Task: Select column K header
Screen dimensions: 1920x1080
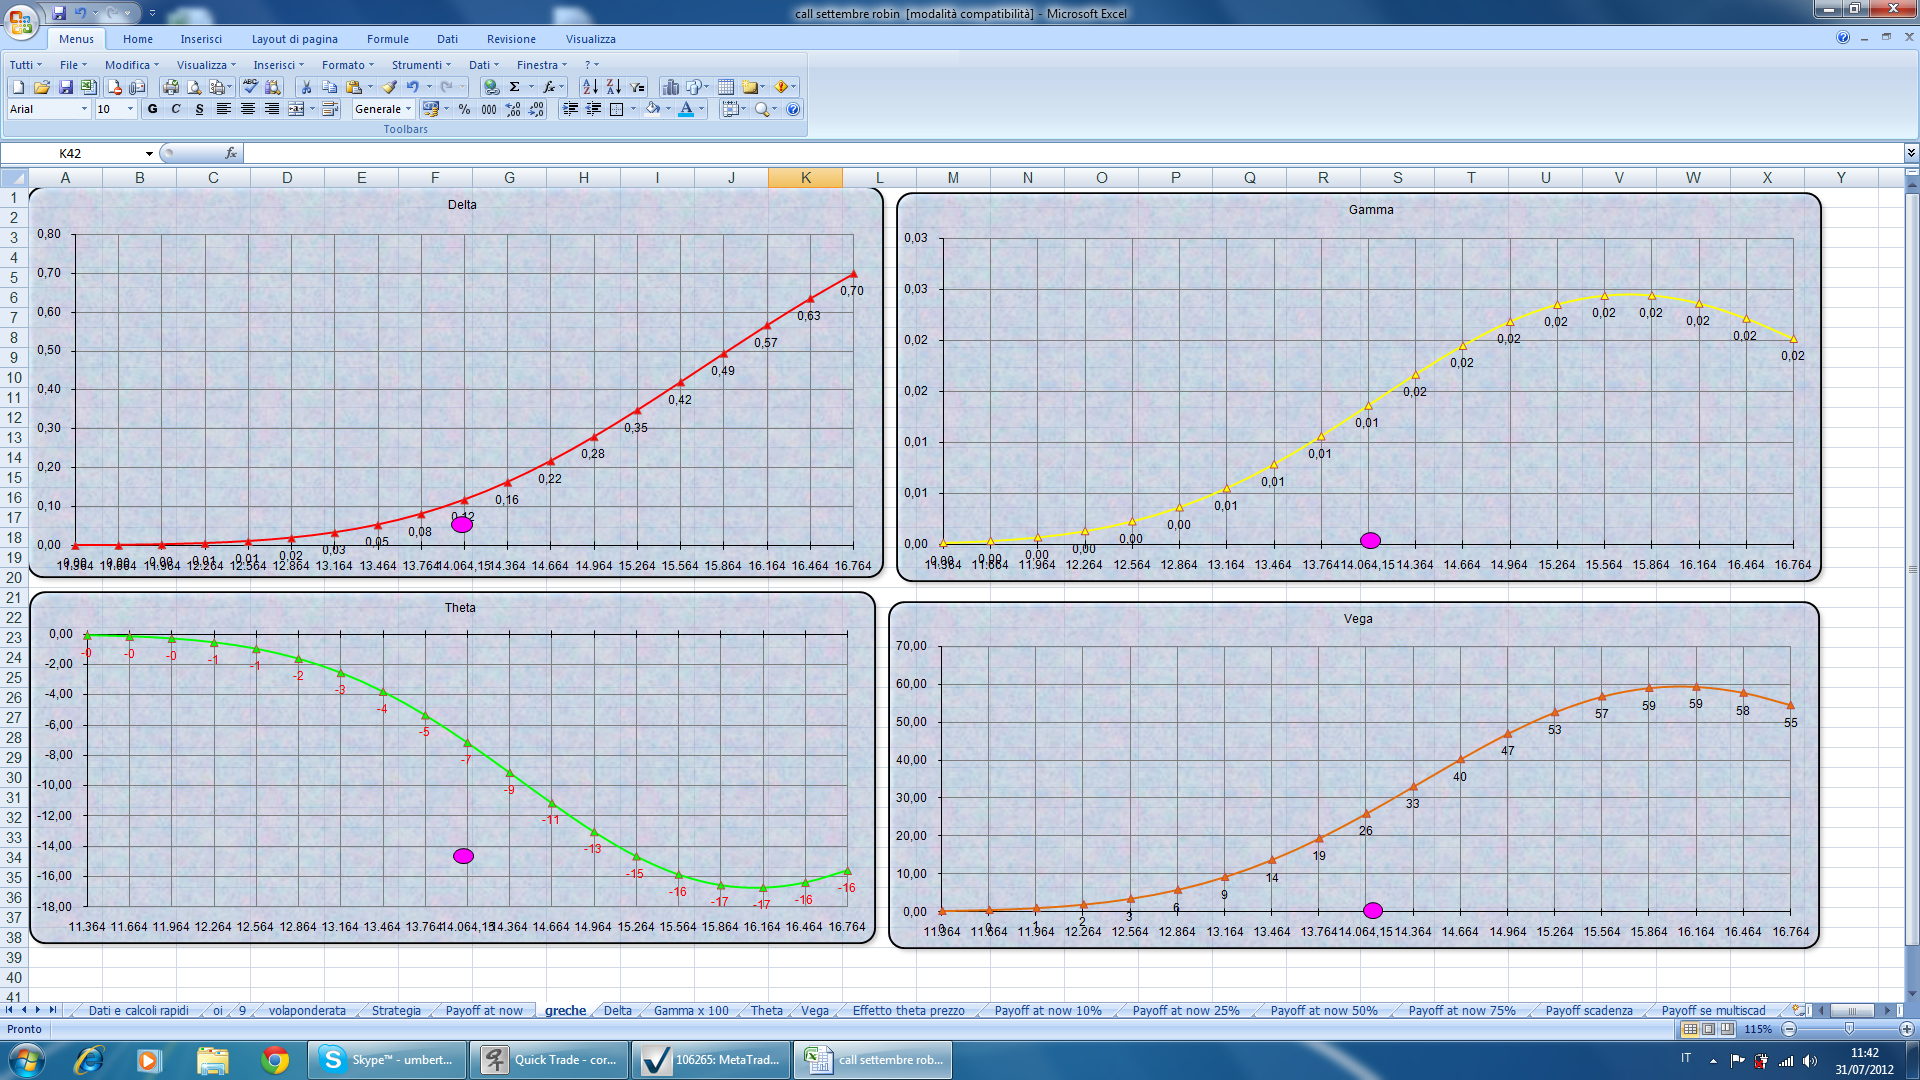Action: click(805, 178)
